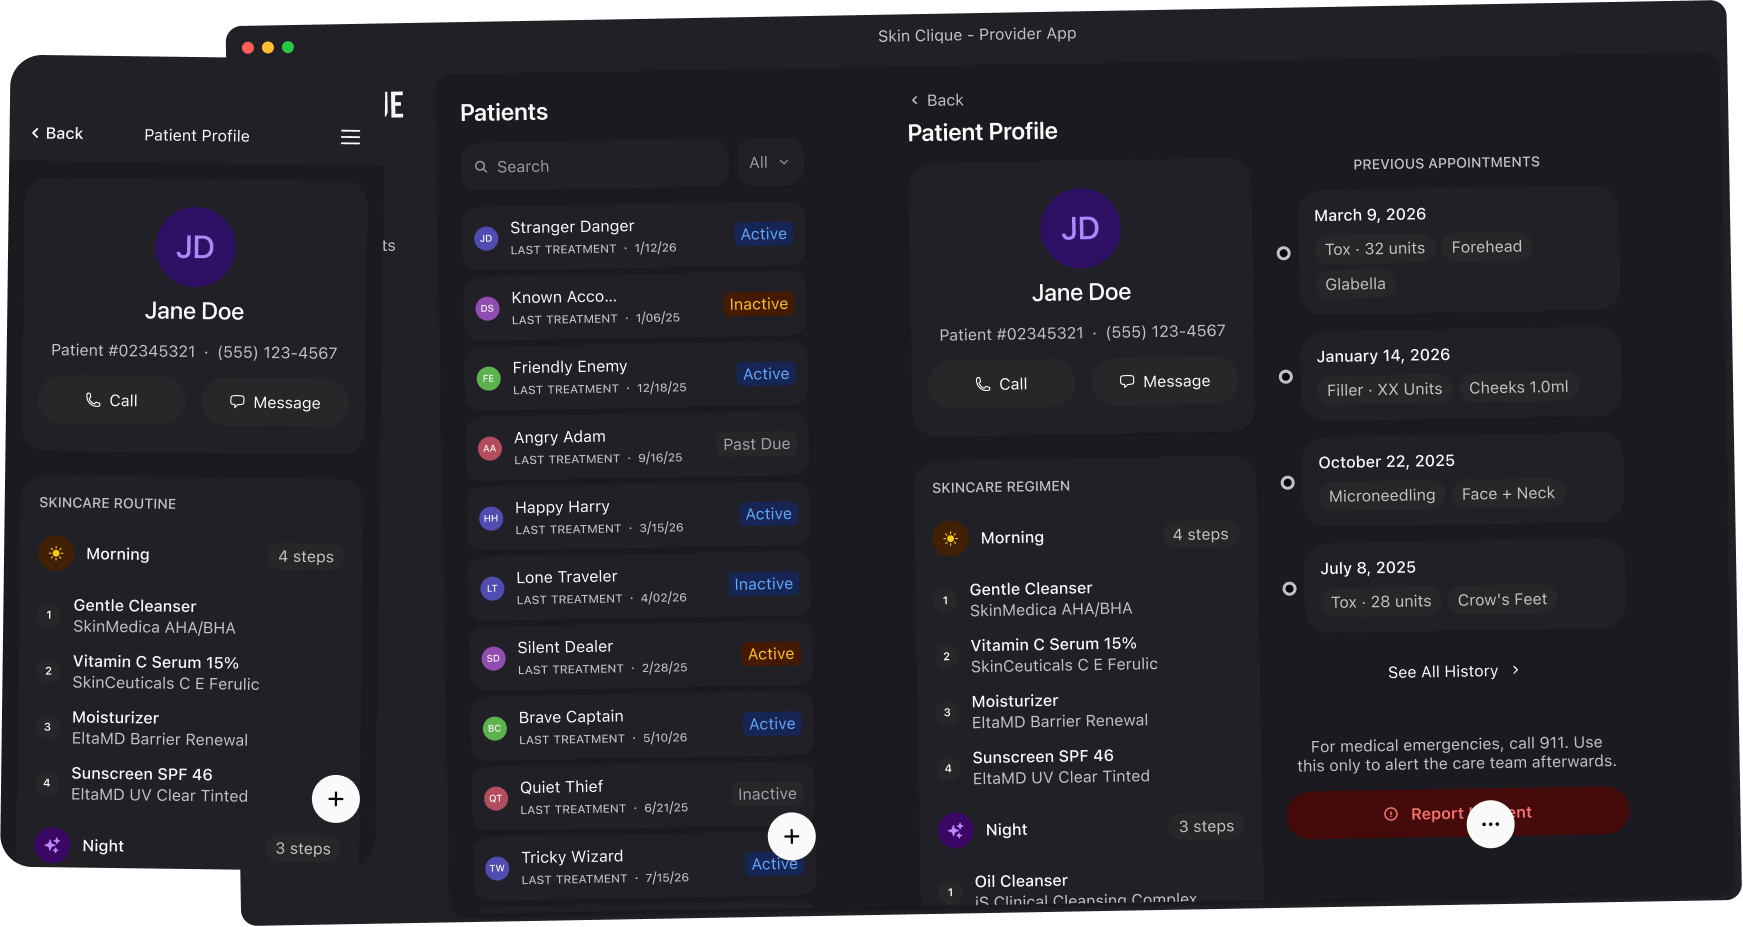Viewport: 1743px width, 927px height.
Task: Click Back above desktop Patient Profile heading
Action: click(x=937, y=100)
